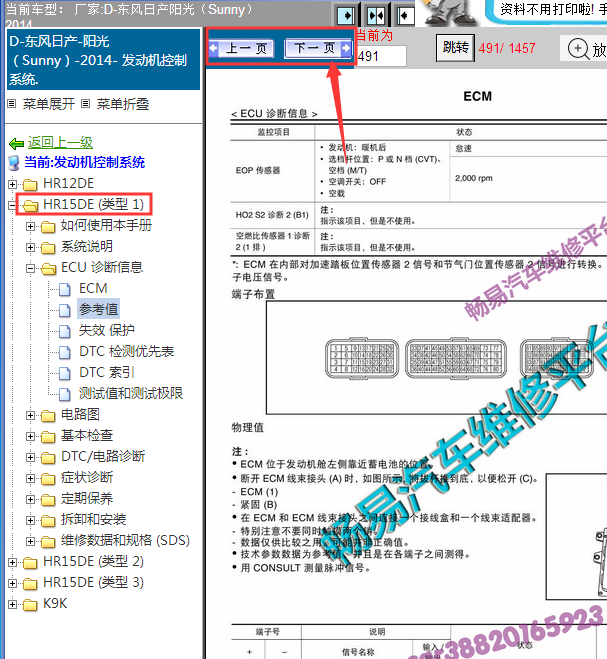Open the 失效 保护 document

pyautogui.click(x=106, y=330)
